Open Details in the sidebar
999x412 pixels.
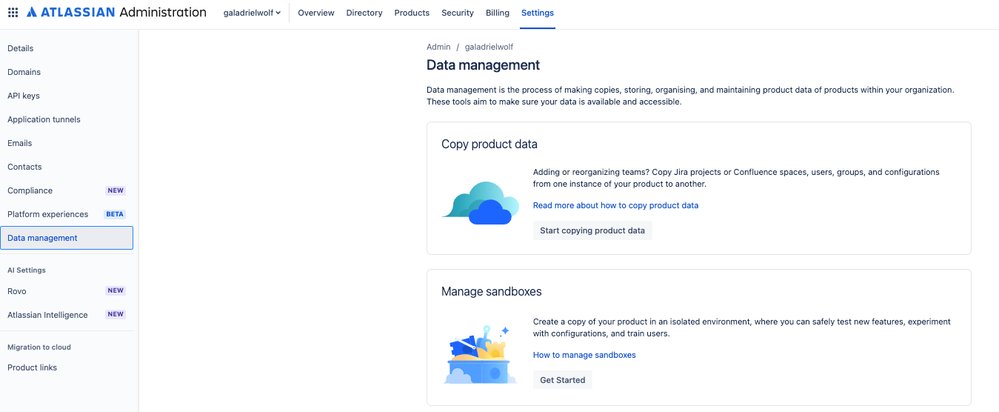point(67,48)
